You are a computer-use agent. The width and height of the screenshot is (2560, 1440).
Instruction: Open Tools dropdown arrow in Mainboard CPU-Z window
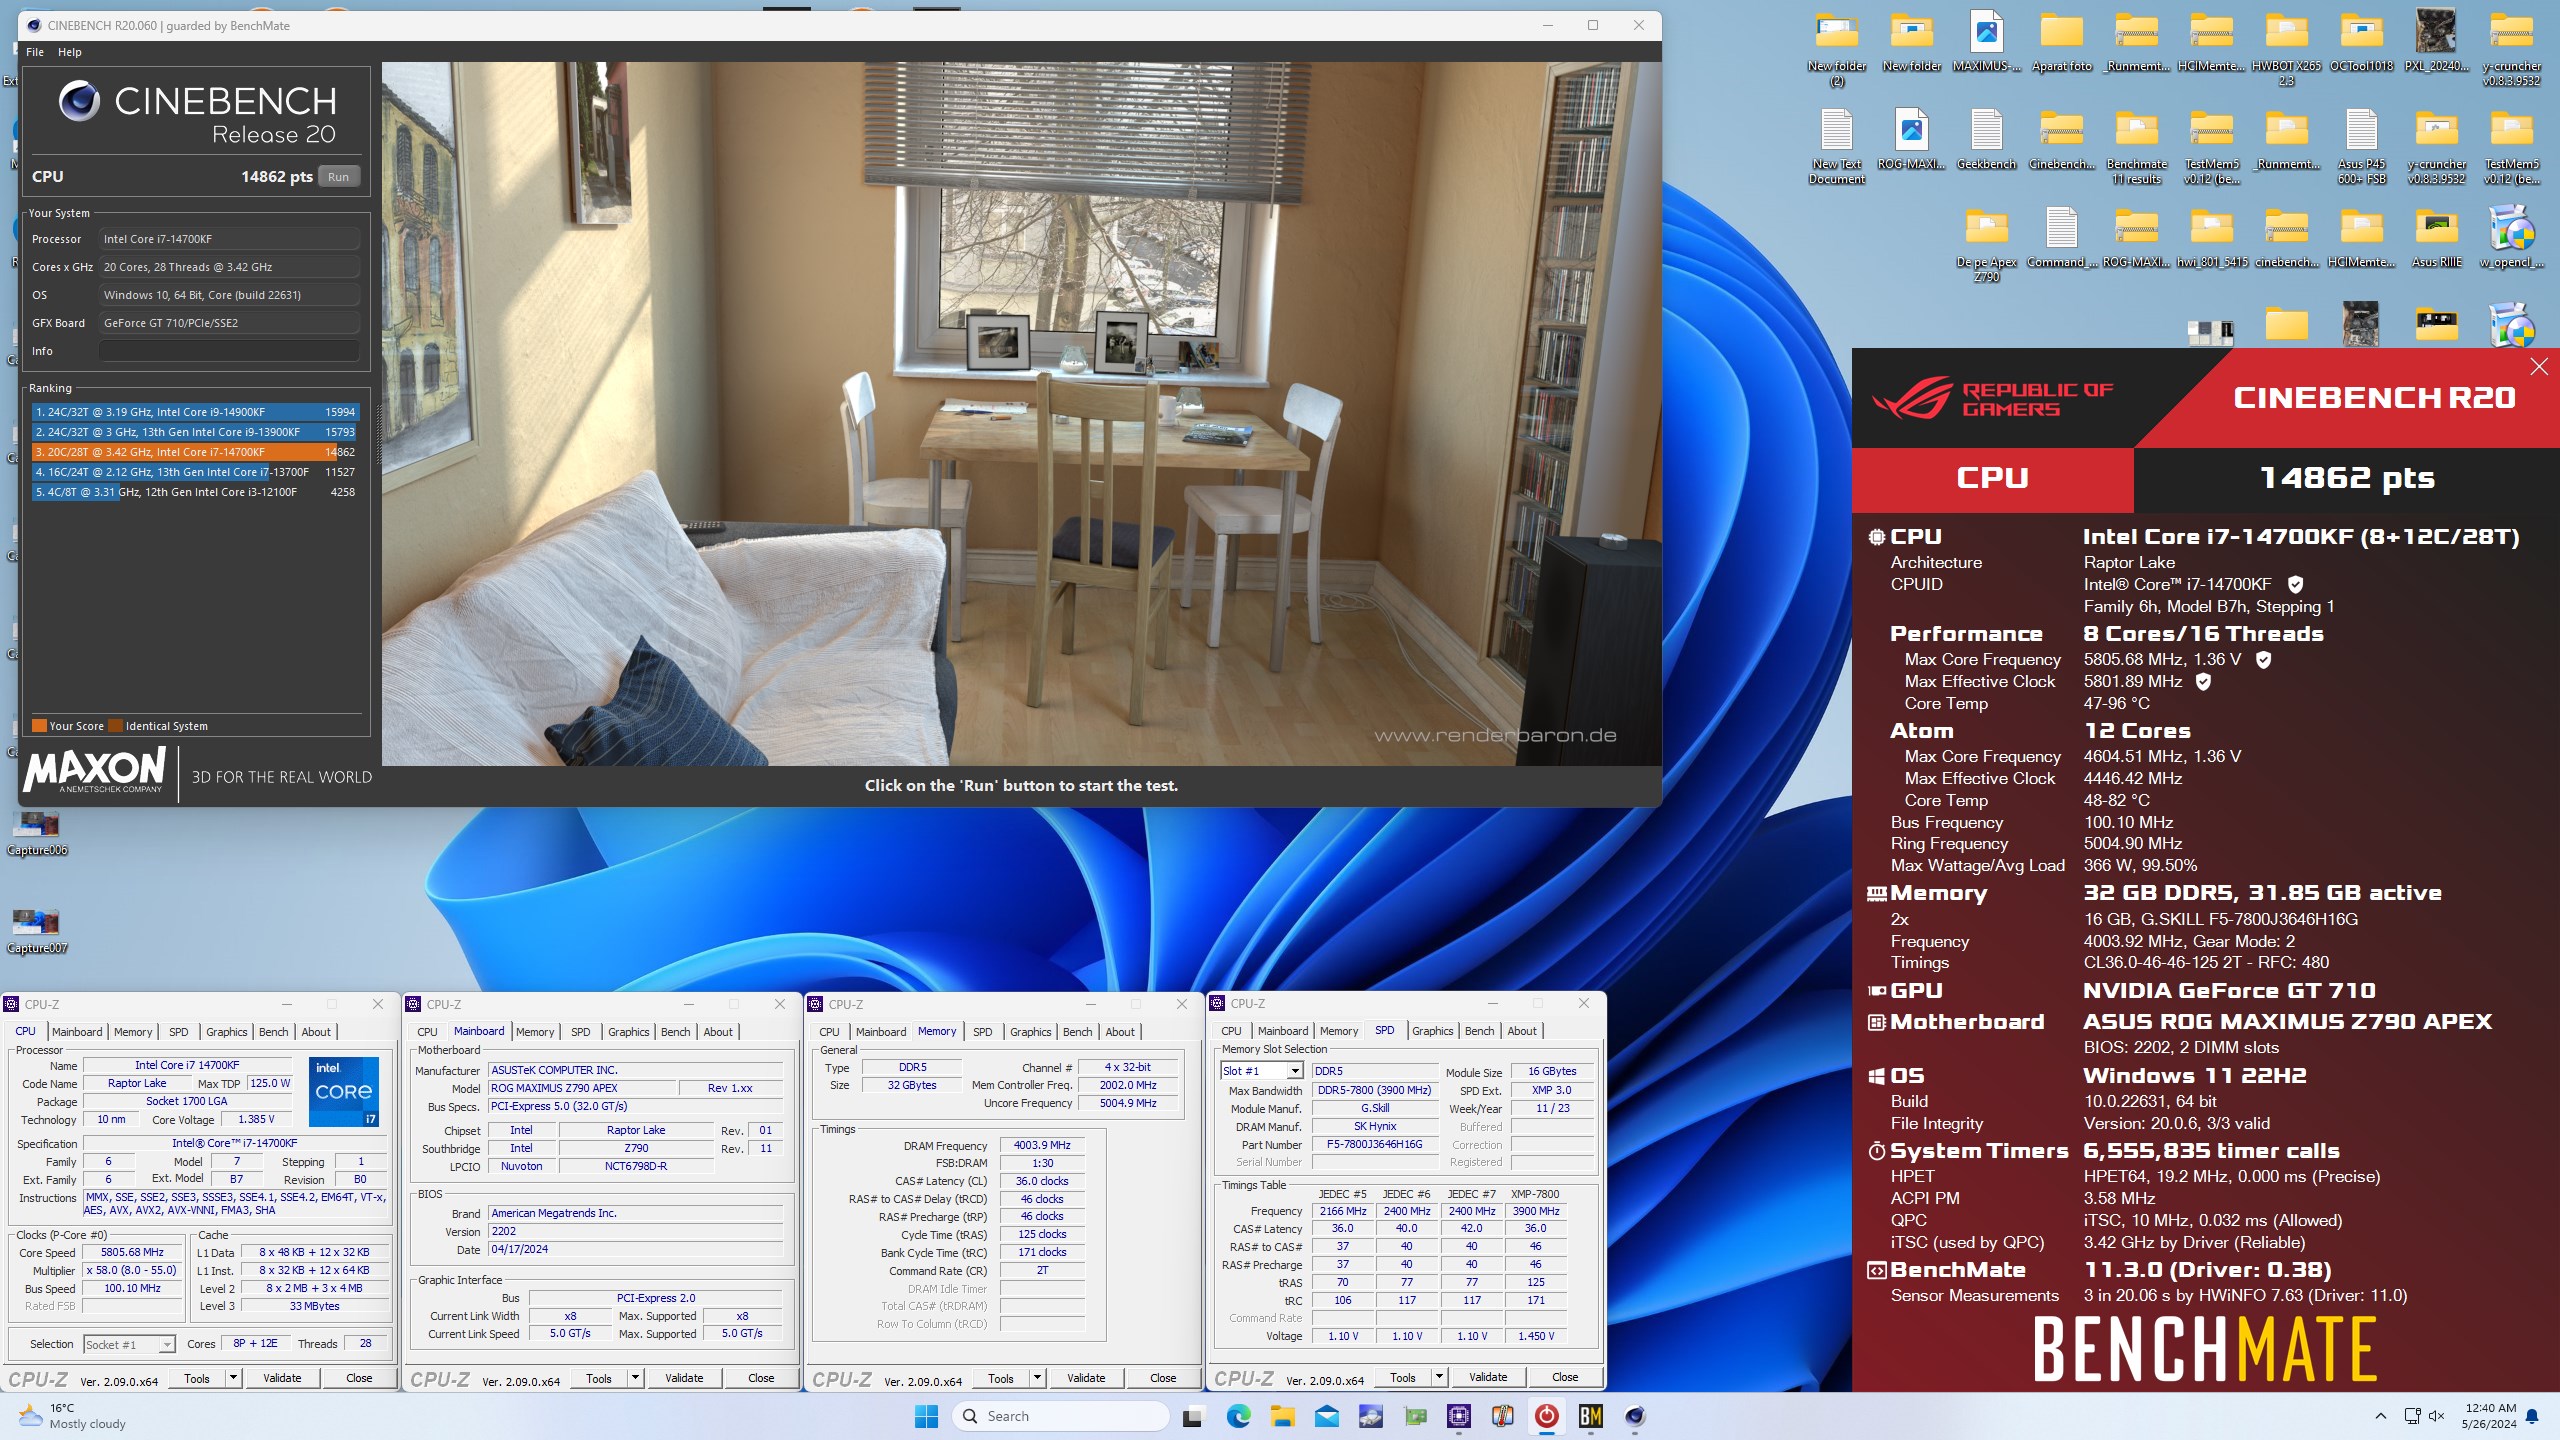(635, 1378)
